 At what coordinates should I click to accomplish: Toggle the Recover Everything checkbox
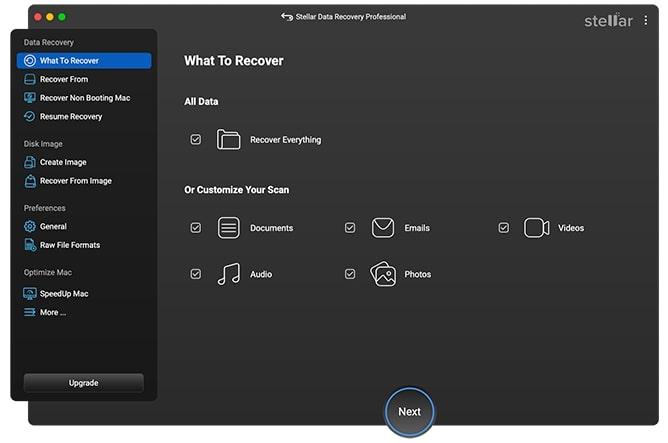click(x=196, y=139)
